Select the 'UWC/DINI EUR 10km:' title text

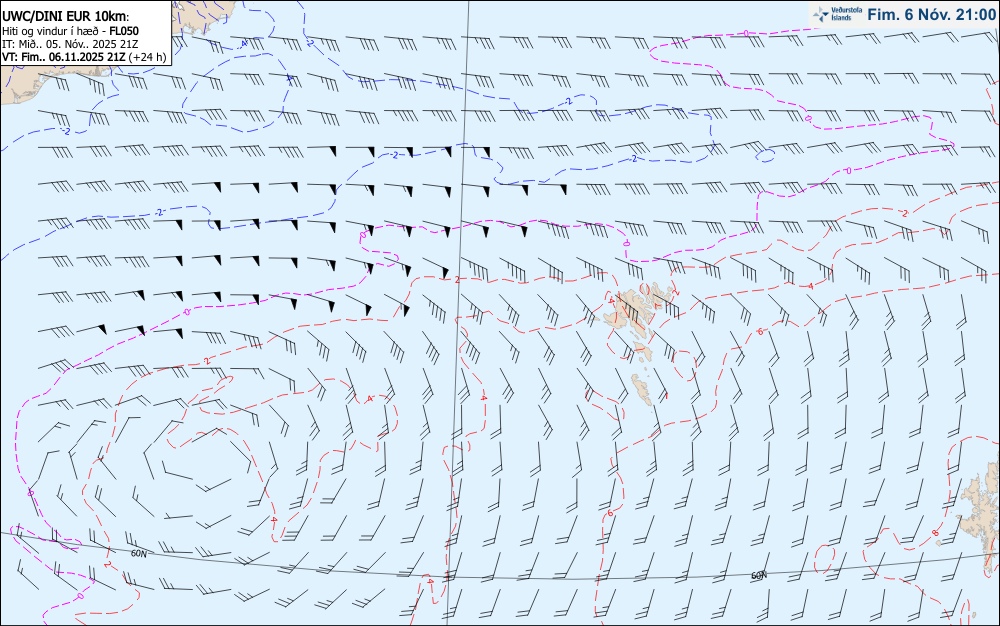point(66,17)
